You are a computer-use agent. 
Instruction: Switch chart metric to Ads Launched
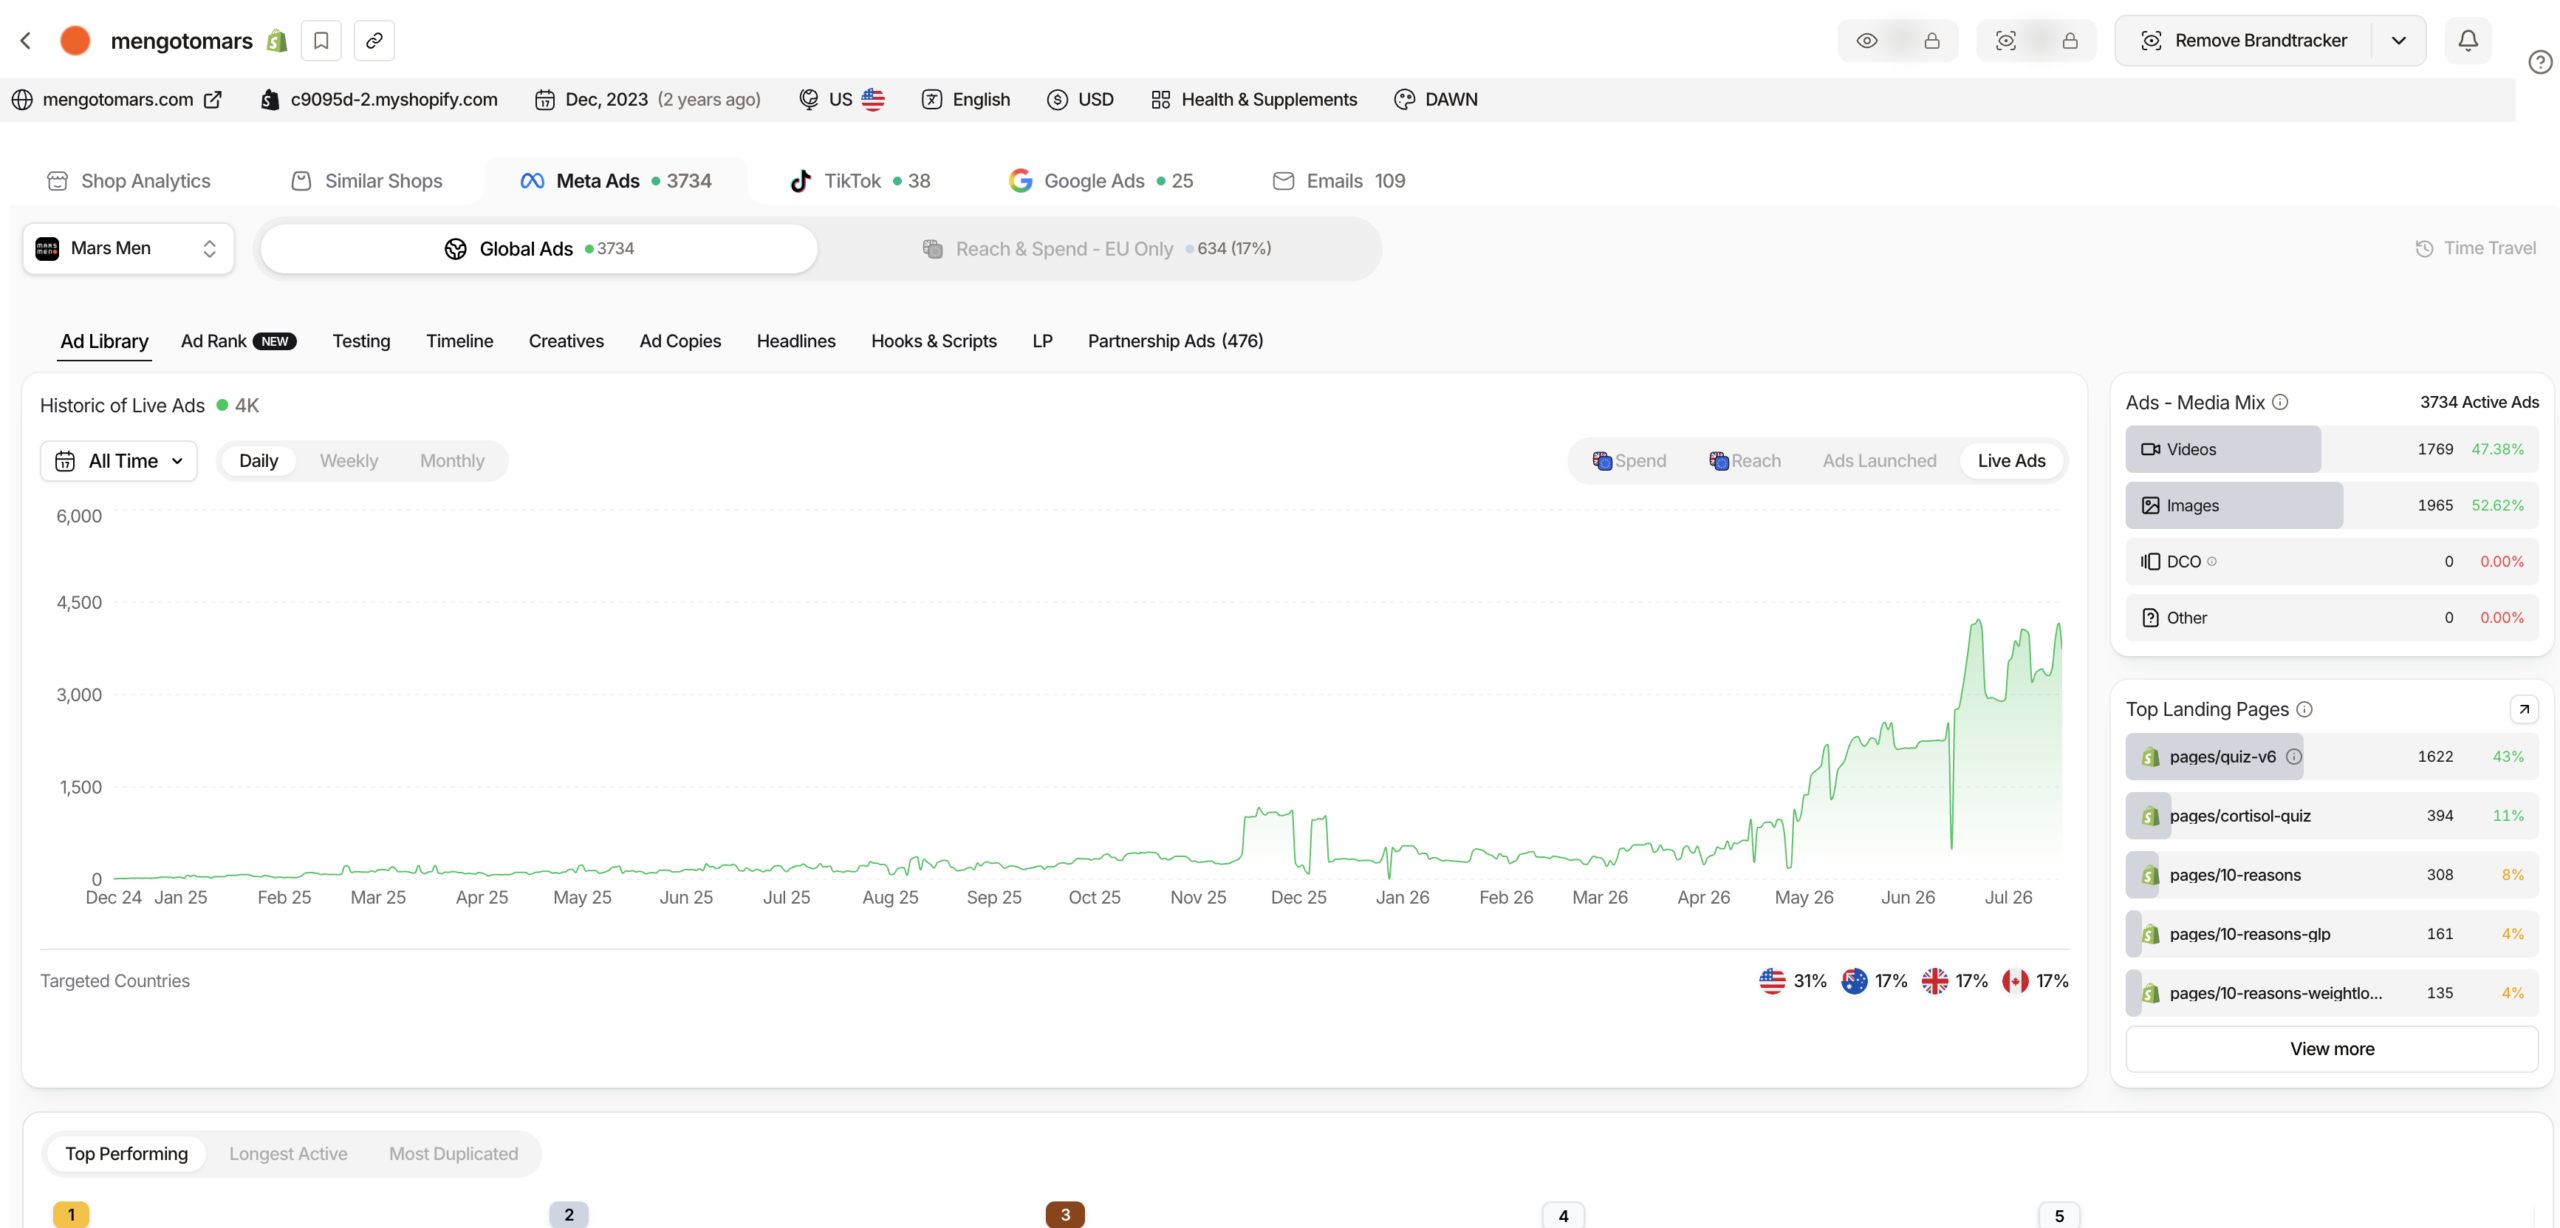pyautogui.click(x=1879, y=461)
